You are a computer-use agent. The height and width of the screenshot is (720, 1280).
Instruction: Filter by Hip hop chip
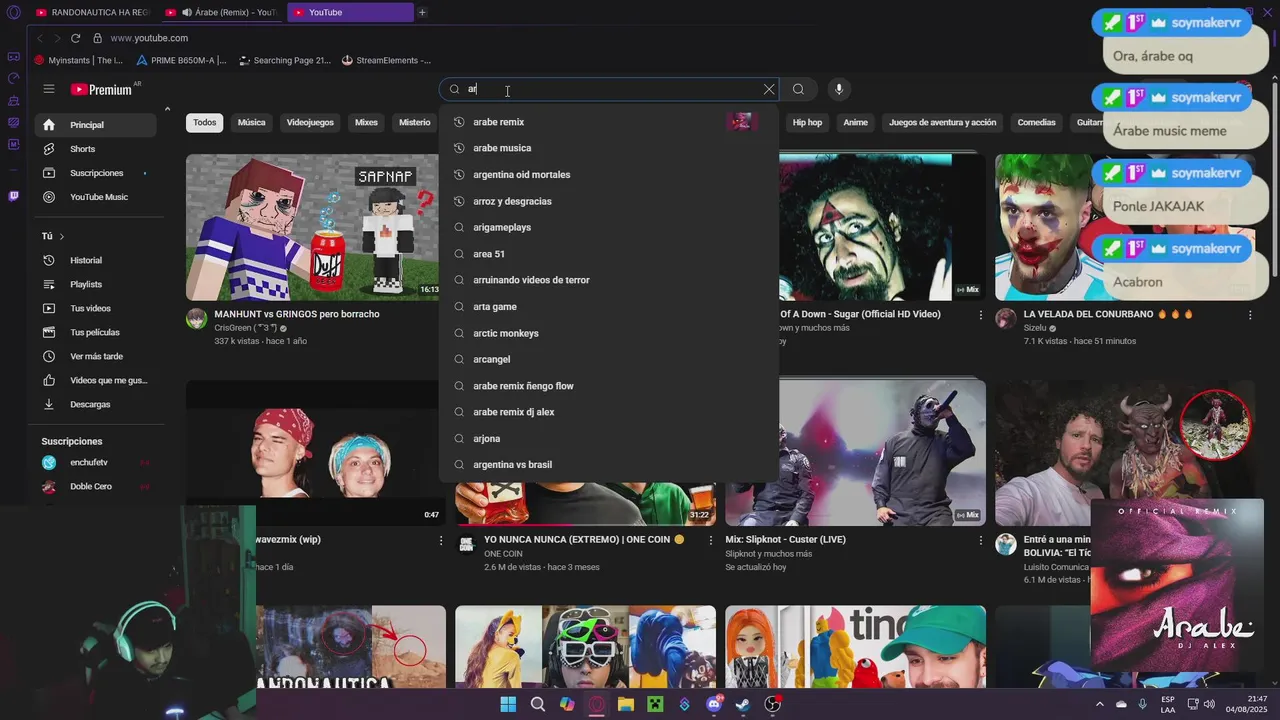pos(807,123)
